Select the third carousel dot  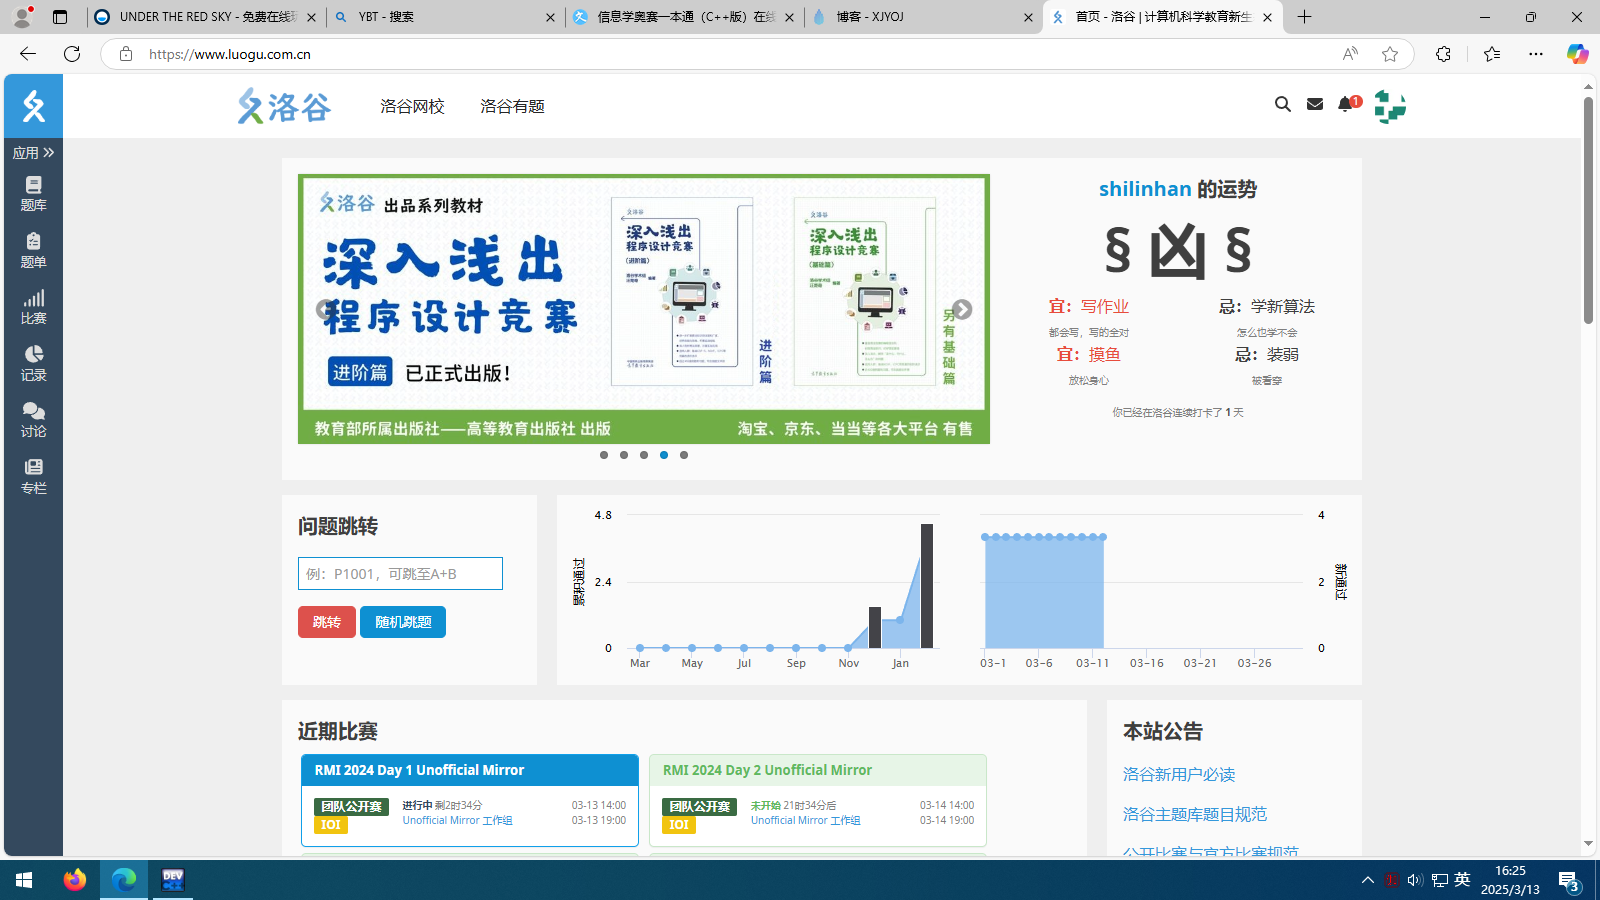pos(644,455)
